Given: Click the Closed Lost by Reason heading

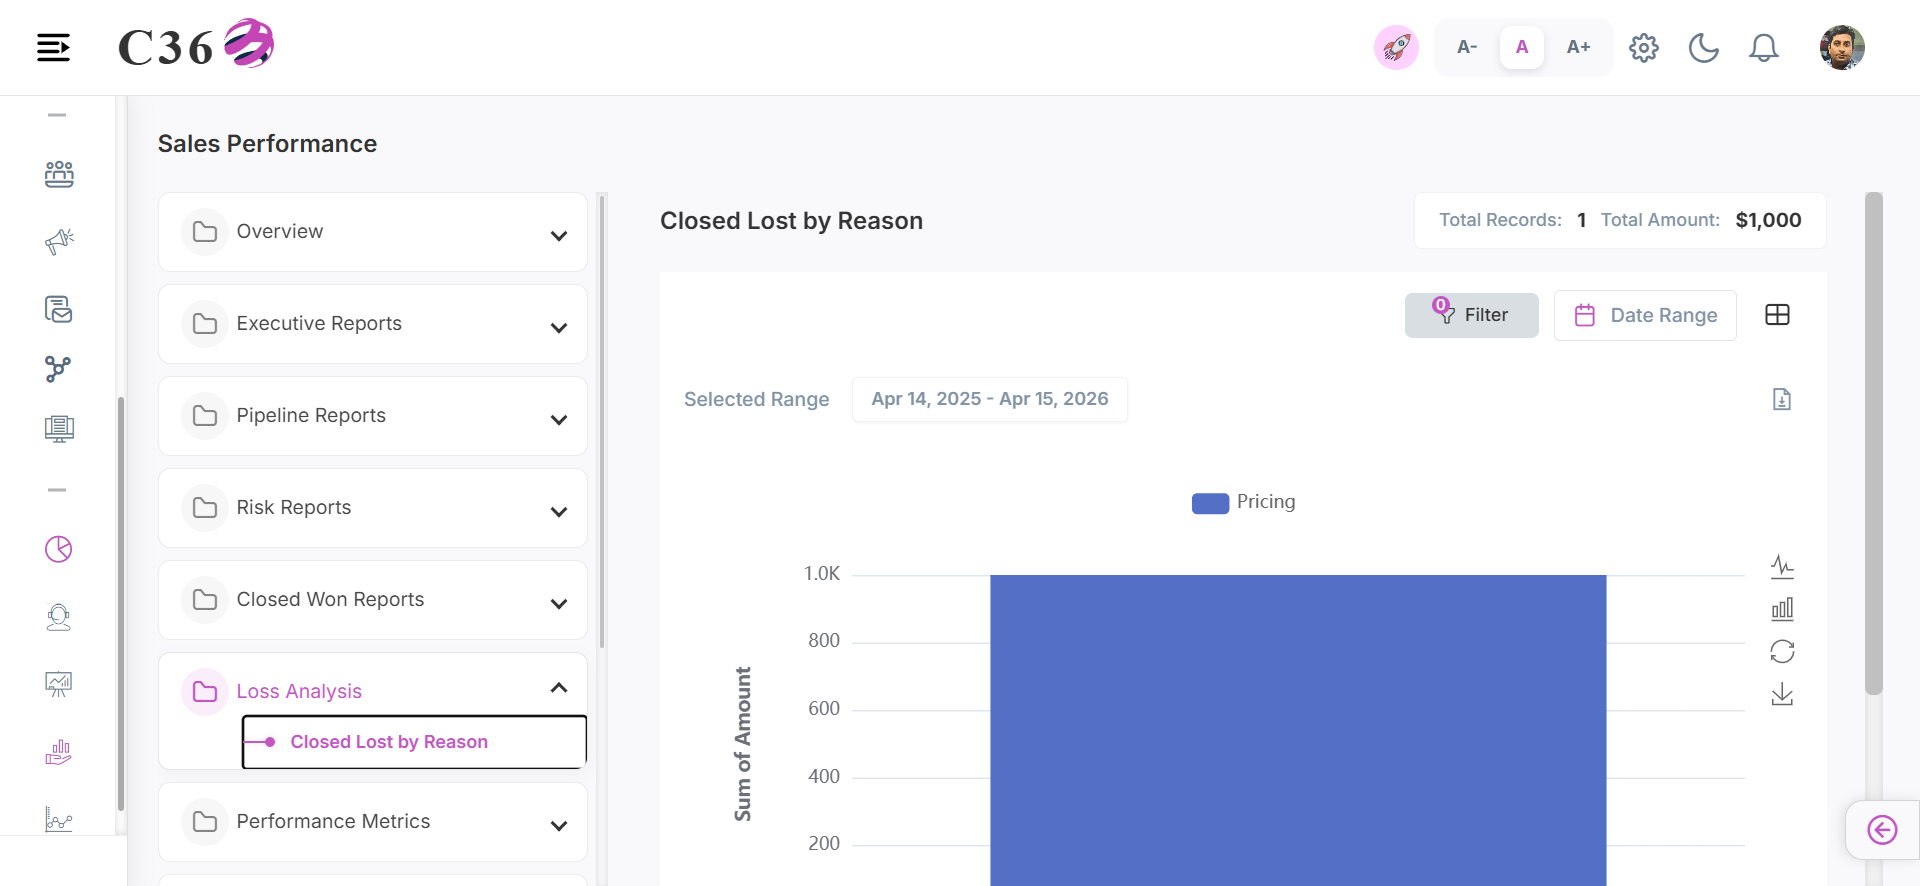Looking at the screenshot, I should tap(791, 221).
